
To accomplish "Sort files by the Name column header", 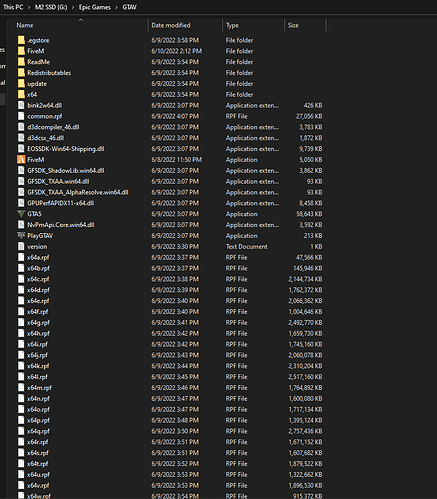I will point(25,25).
